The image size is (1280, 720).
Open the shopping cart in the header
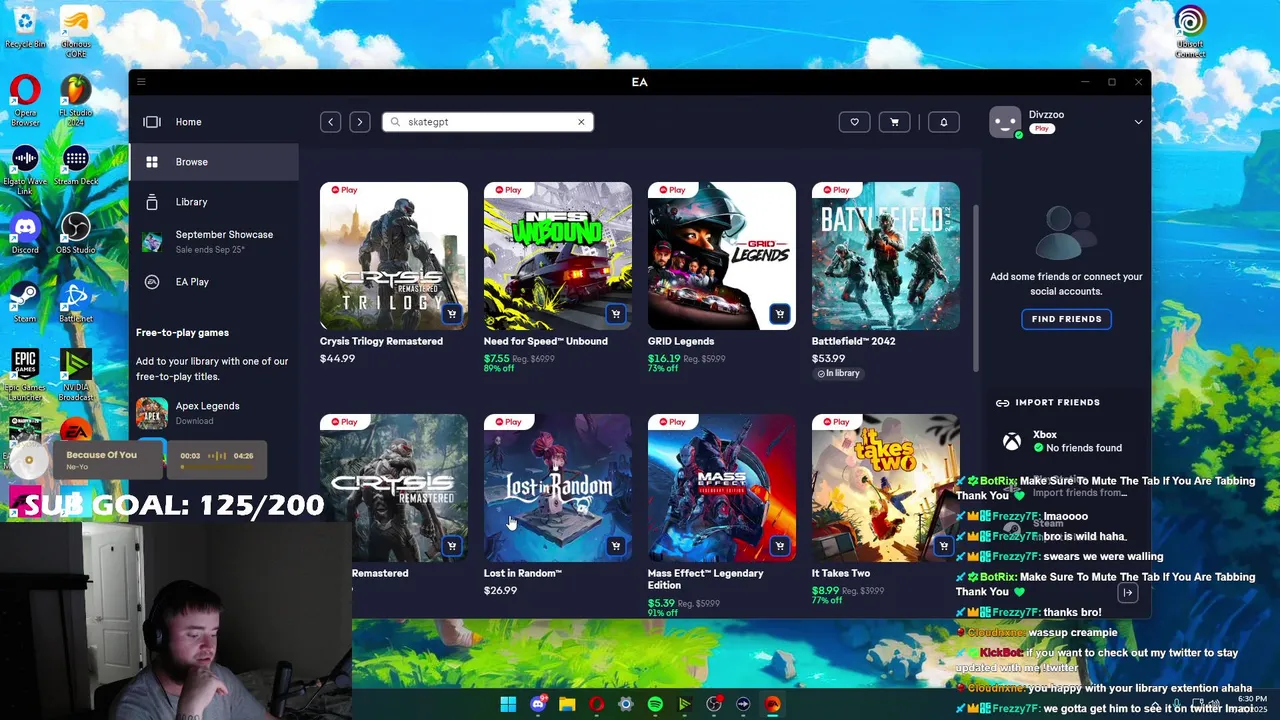pyautogui.click(x=894, y=122)
